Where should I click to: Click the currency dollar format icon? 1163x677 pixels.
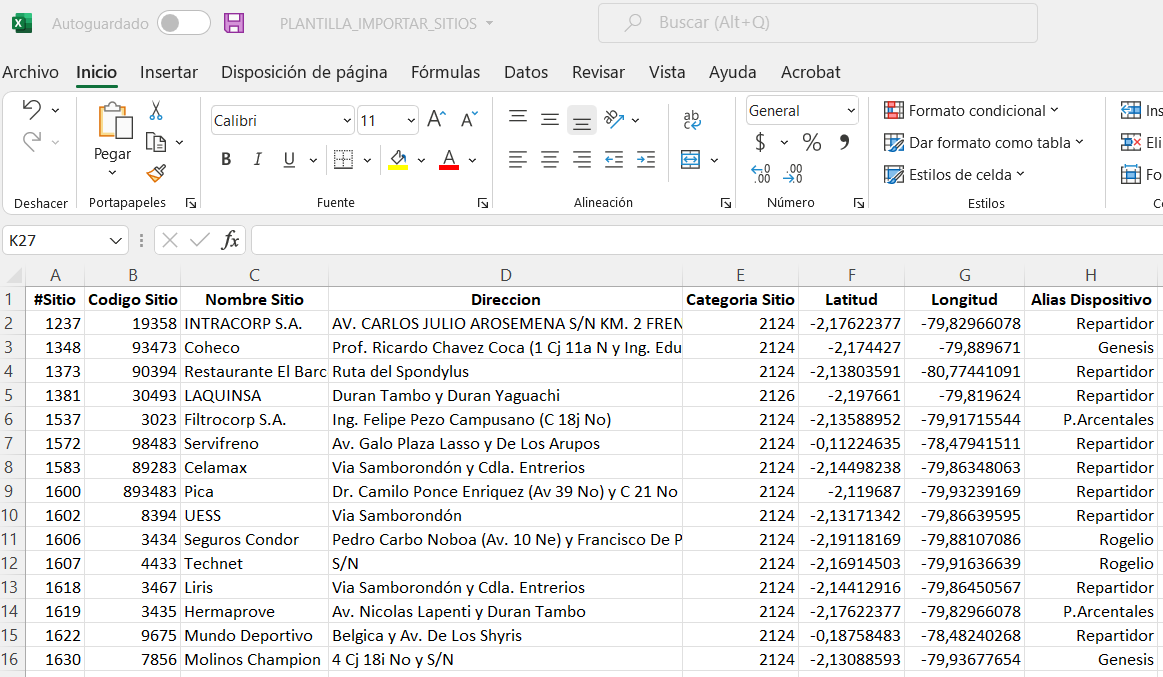pos(760,142)
